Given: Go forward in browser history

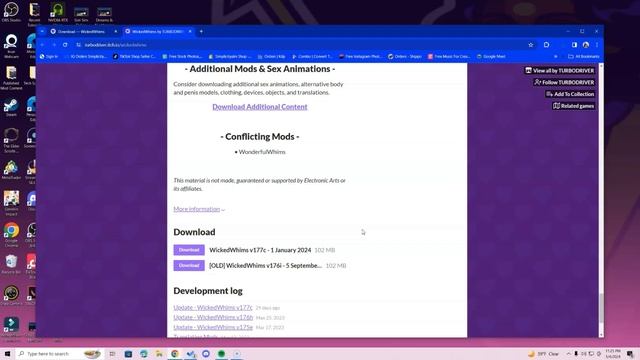Looking at the screenshot, I should pyautogui.click(x=54, y=45).
